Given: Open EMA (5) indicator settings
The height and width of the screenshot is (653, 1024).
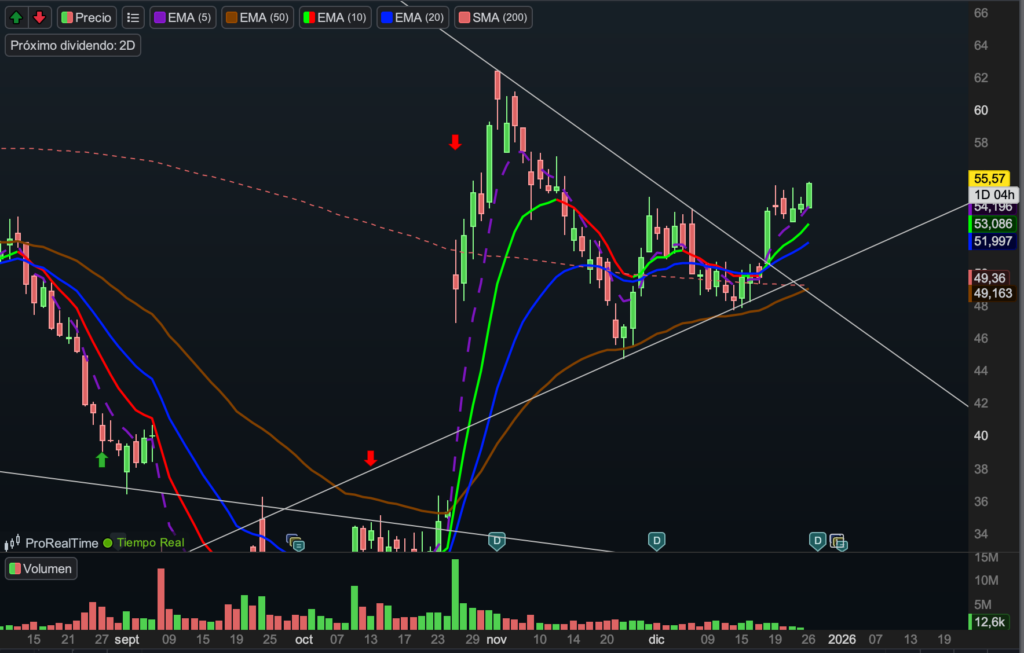Looking at the screenshot, I should pos(185,17).
